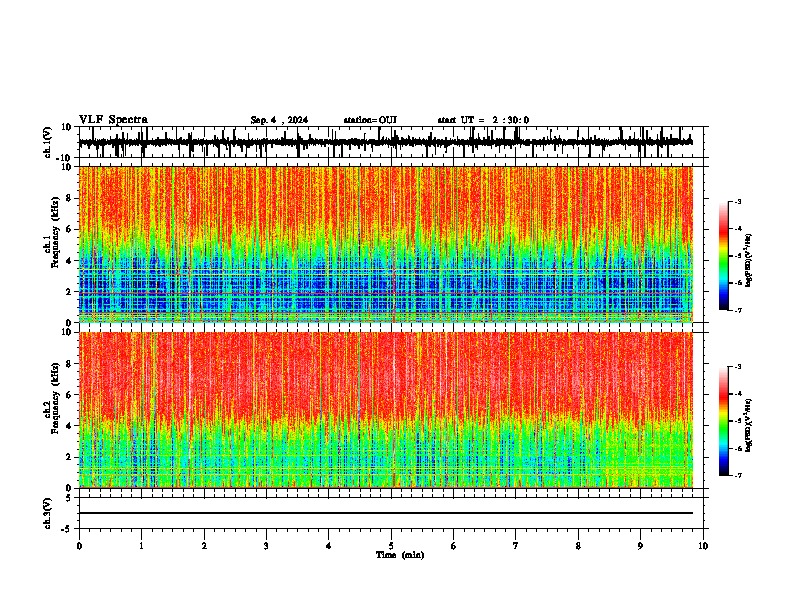Click the ch.2 spectrogram panel
The width and height of the screenshot is (792, 612).
click(x=385, y=410)
